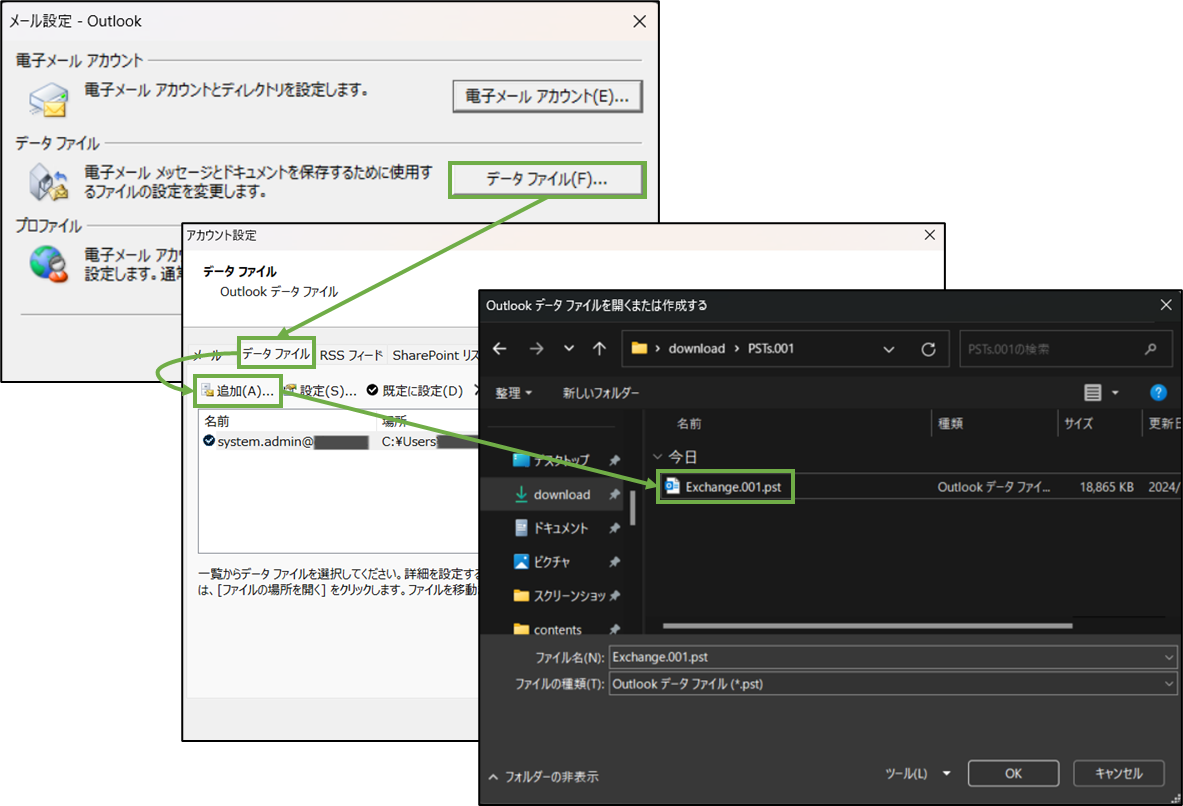Screen dimensions: 1183x806
Task: Click the data files icon in Mail Setup
Action: [49, 183]
